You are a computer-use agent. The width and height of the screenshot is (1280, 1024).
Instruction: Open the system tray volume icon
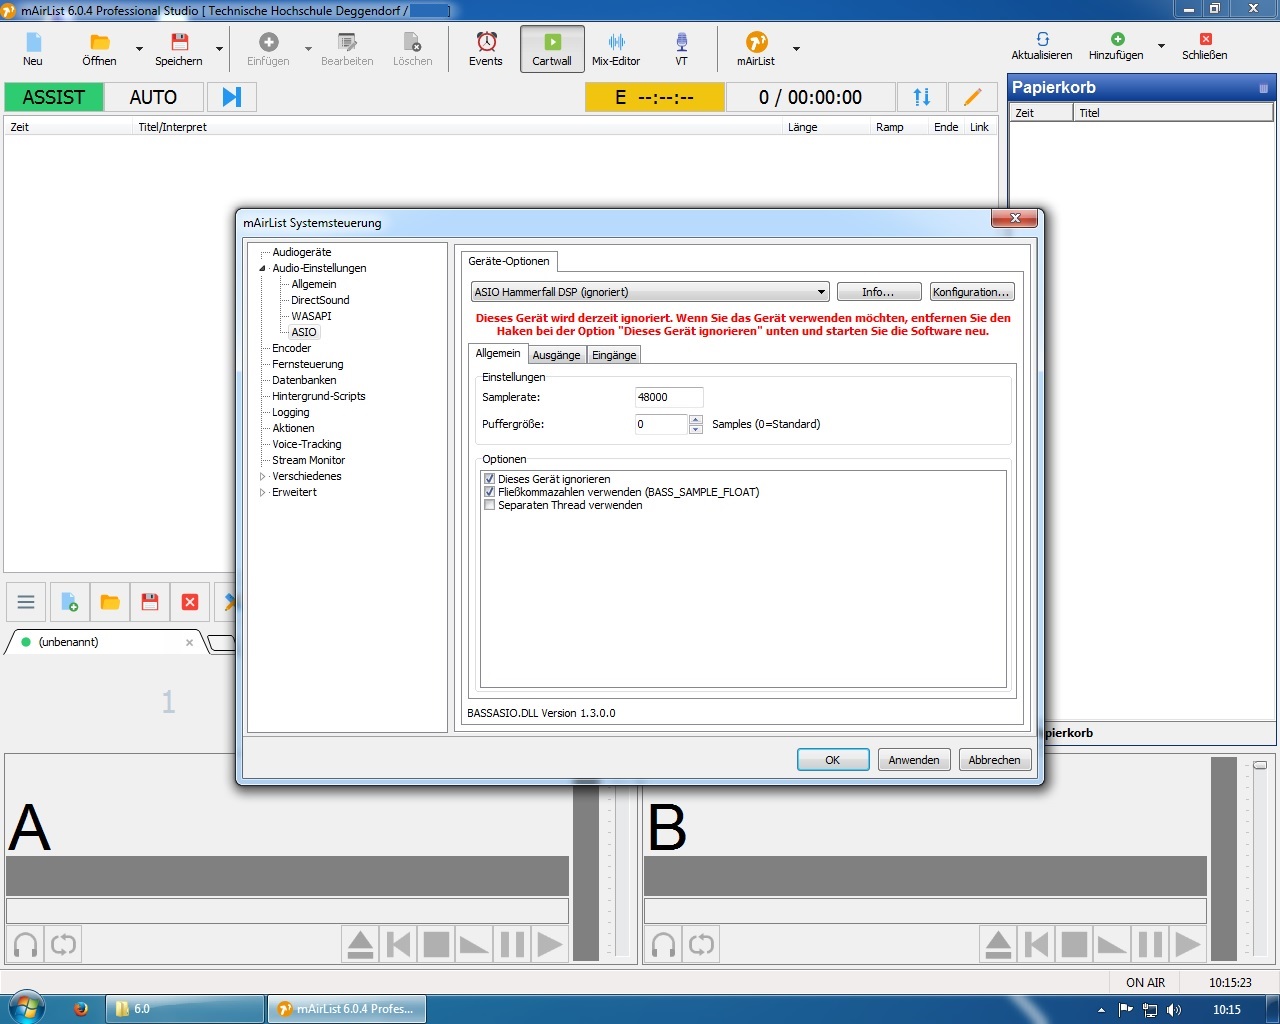tap(1174, 1010)
